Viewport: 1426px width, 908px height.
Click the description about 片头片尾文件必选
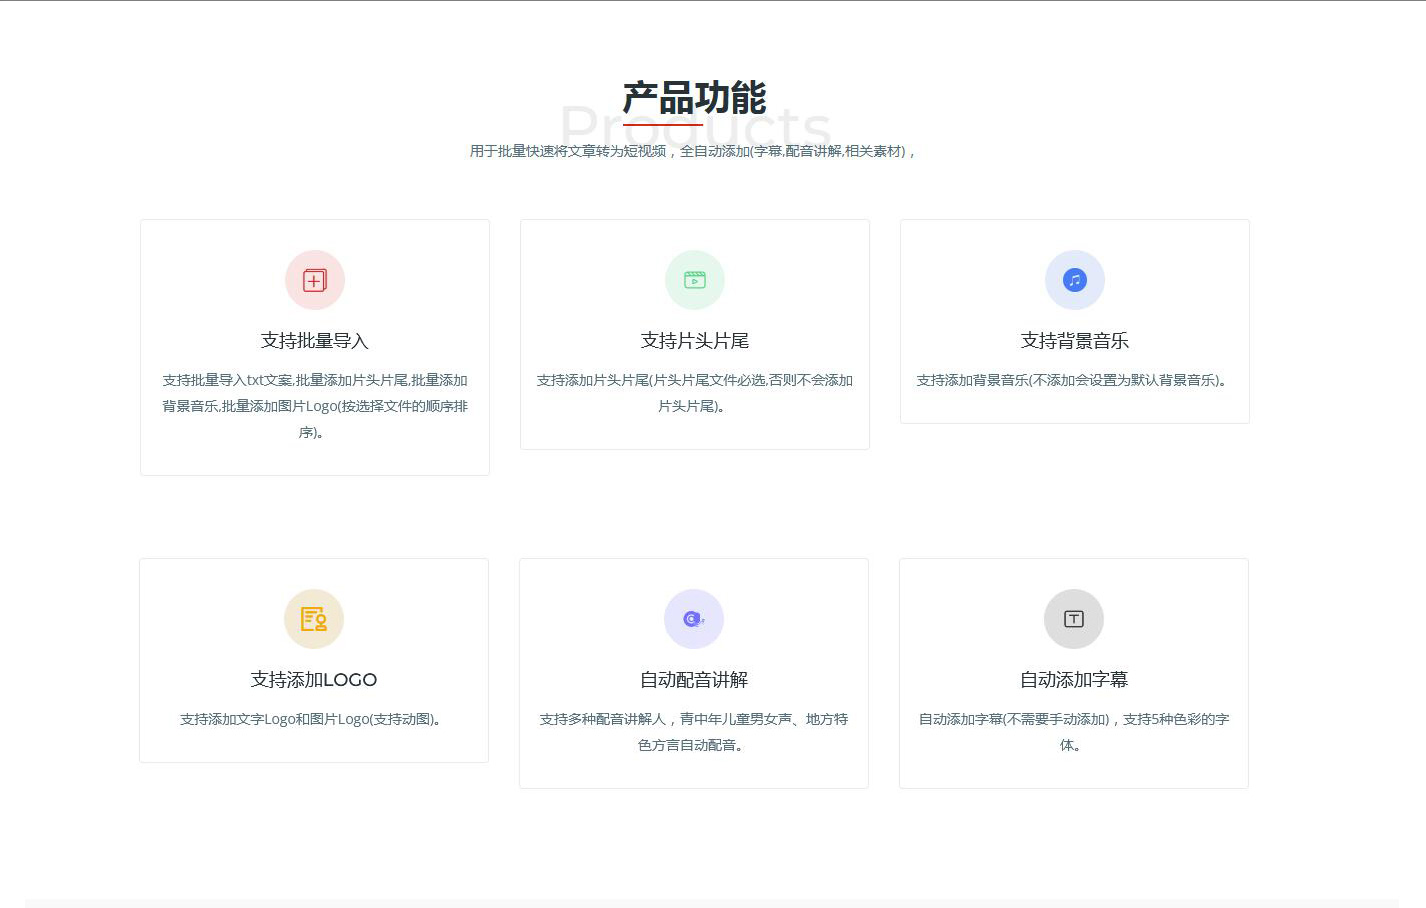pyautogui.click(x=695, y=393)
